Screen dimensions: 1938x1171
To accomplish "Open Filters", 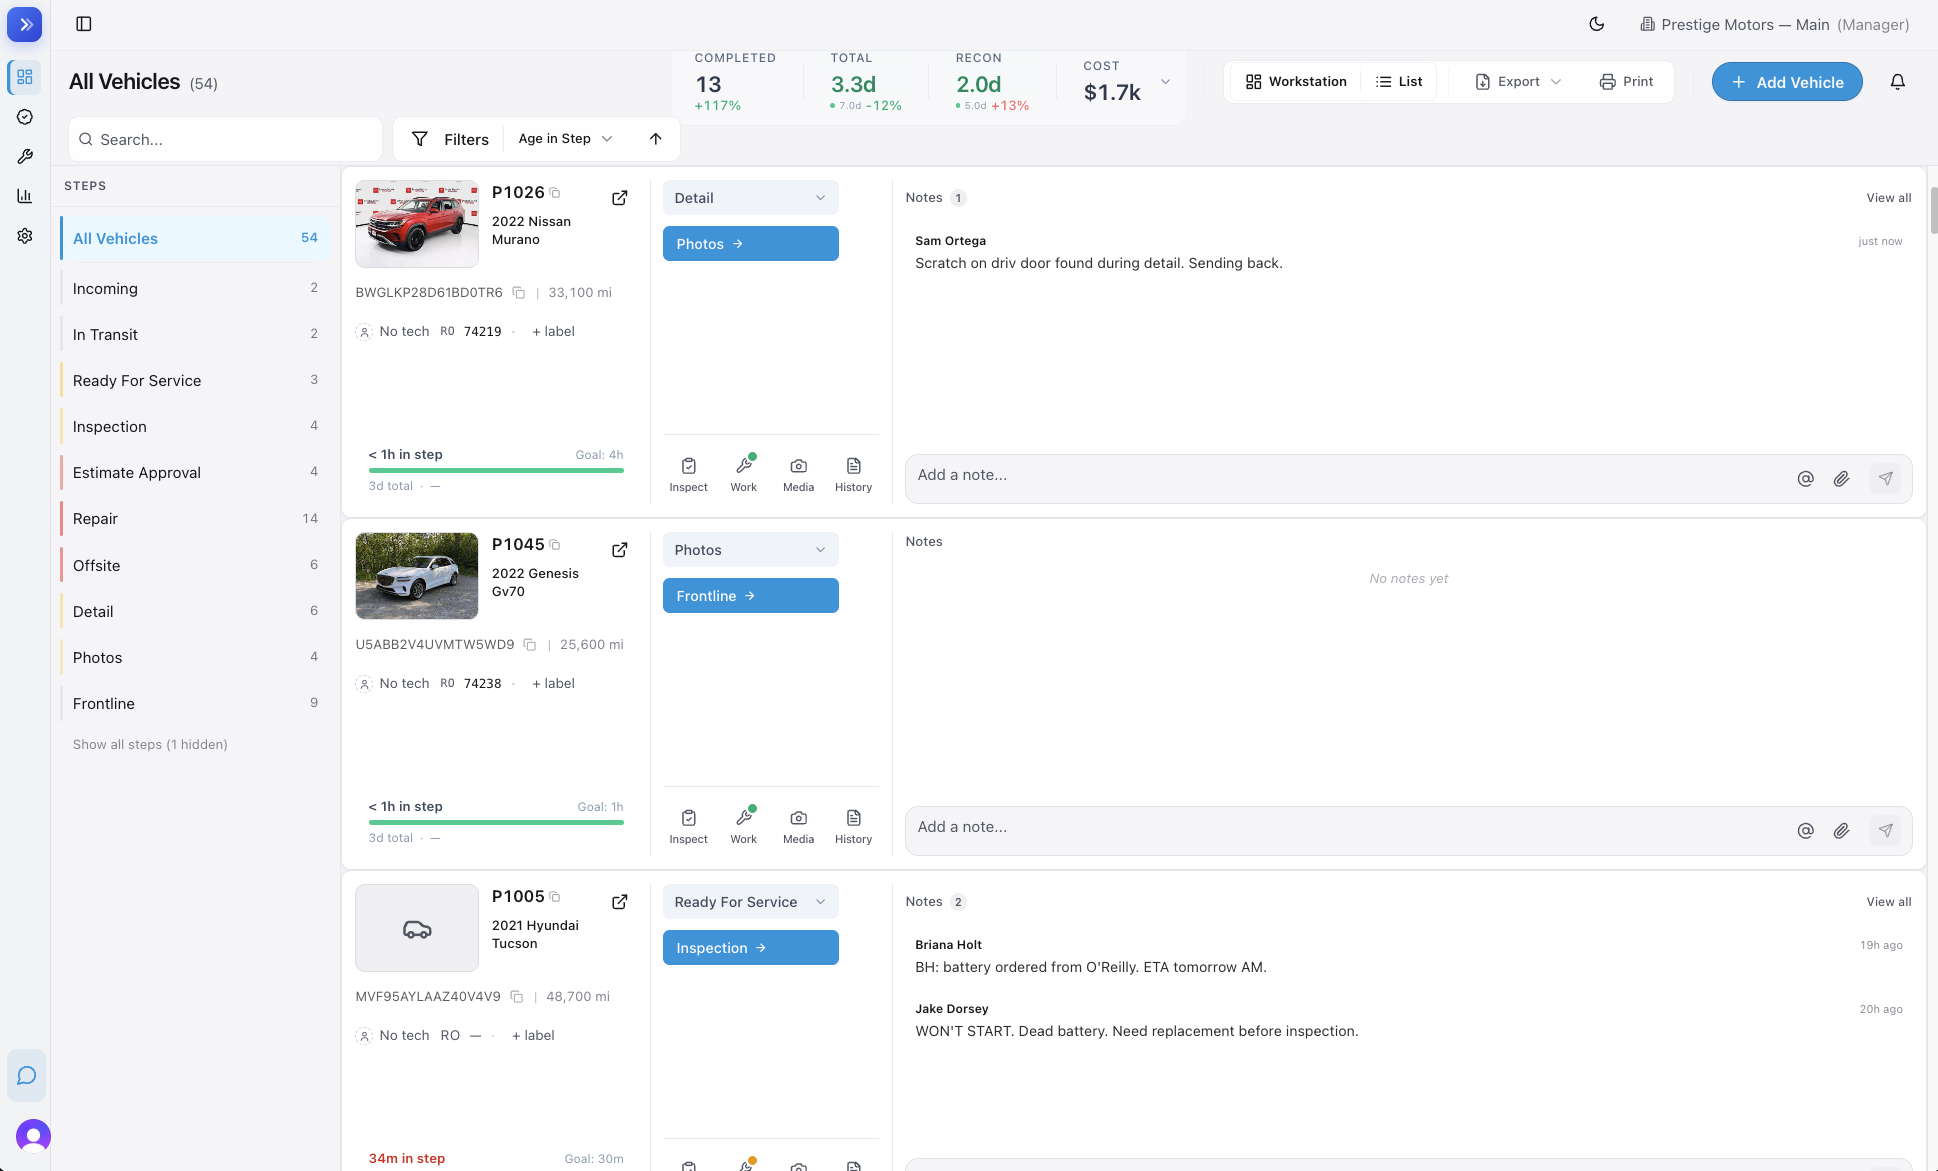I will pyautogui.click(x=450, y=139).
